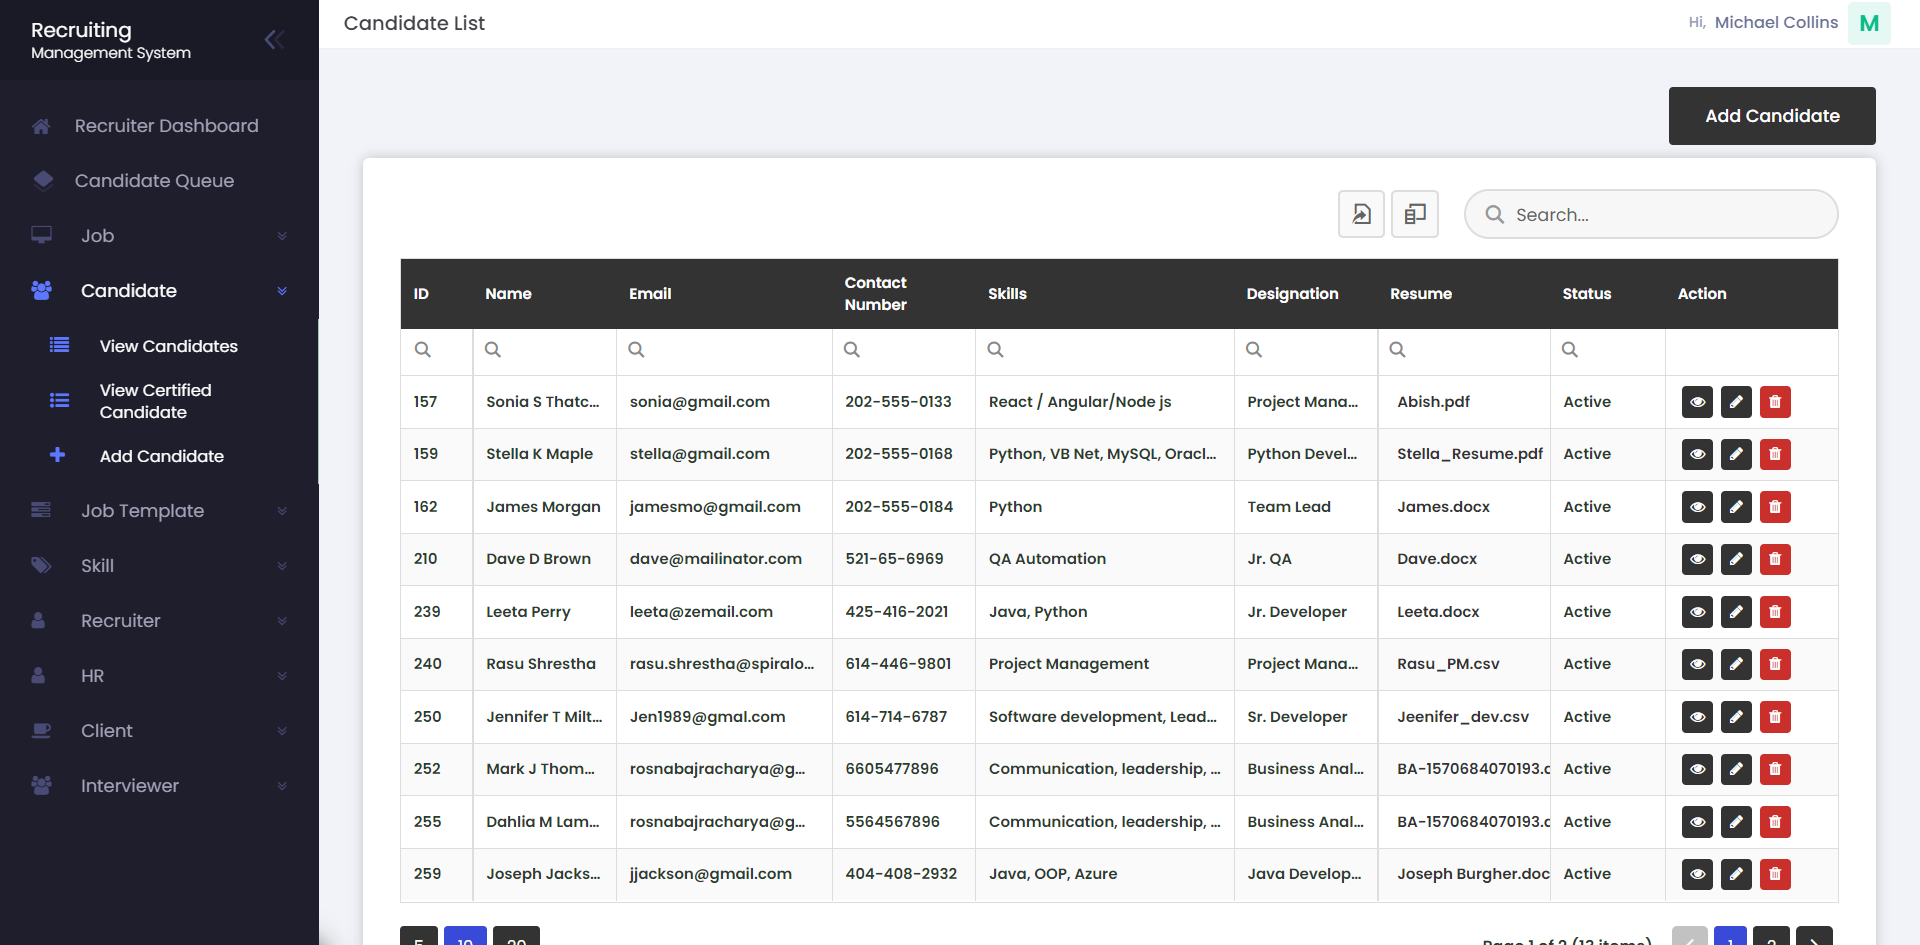Click the export file icon button
Image resolution: width=1920 pixels, height=945 pixels.
coord(1361,214)
